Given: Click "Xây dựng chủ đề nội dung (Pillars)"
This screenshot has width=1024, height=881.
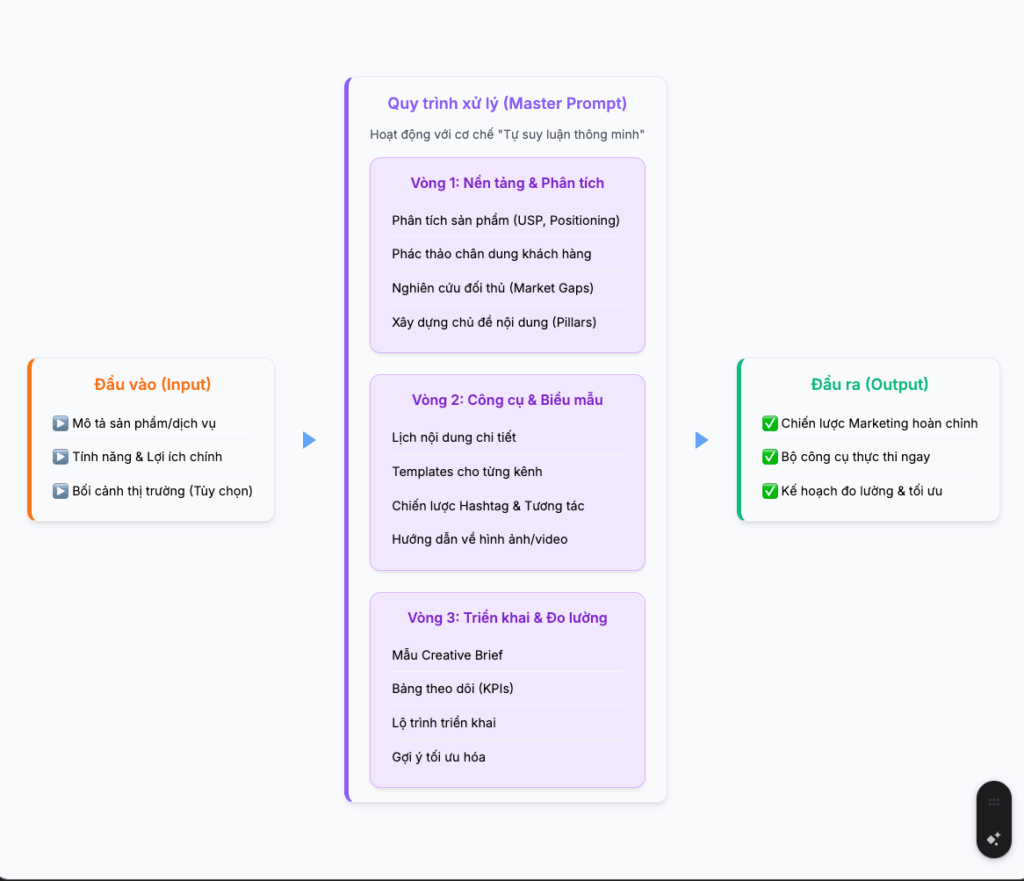Looking at the screenshot, I should point(494,323).
